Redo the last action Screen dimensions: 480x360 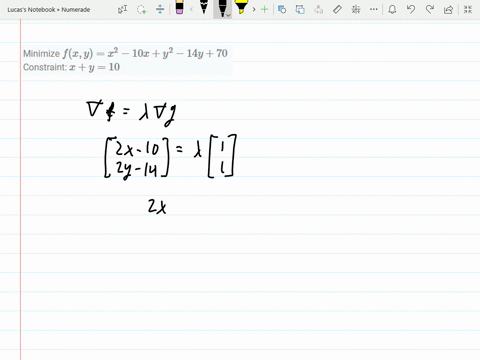click(430, 9)
